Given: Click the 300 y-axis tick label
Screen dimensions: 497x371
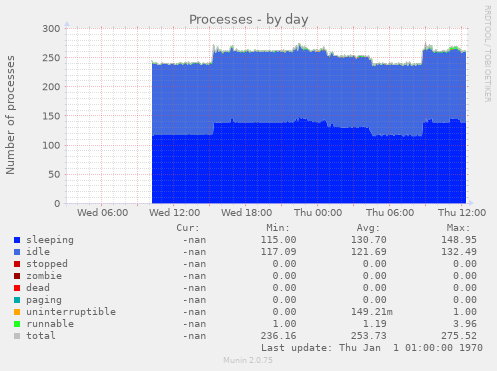Looking at the screenshot, I should pyautogui.click(x=51, y=29).
